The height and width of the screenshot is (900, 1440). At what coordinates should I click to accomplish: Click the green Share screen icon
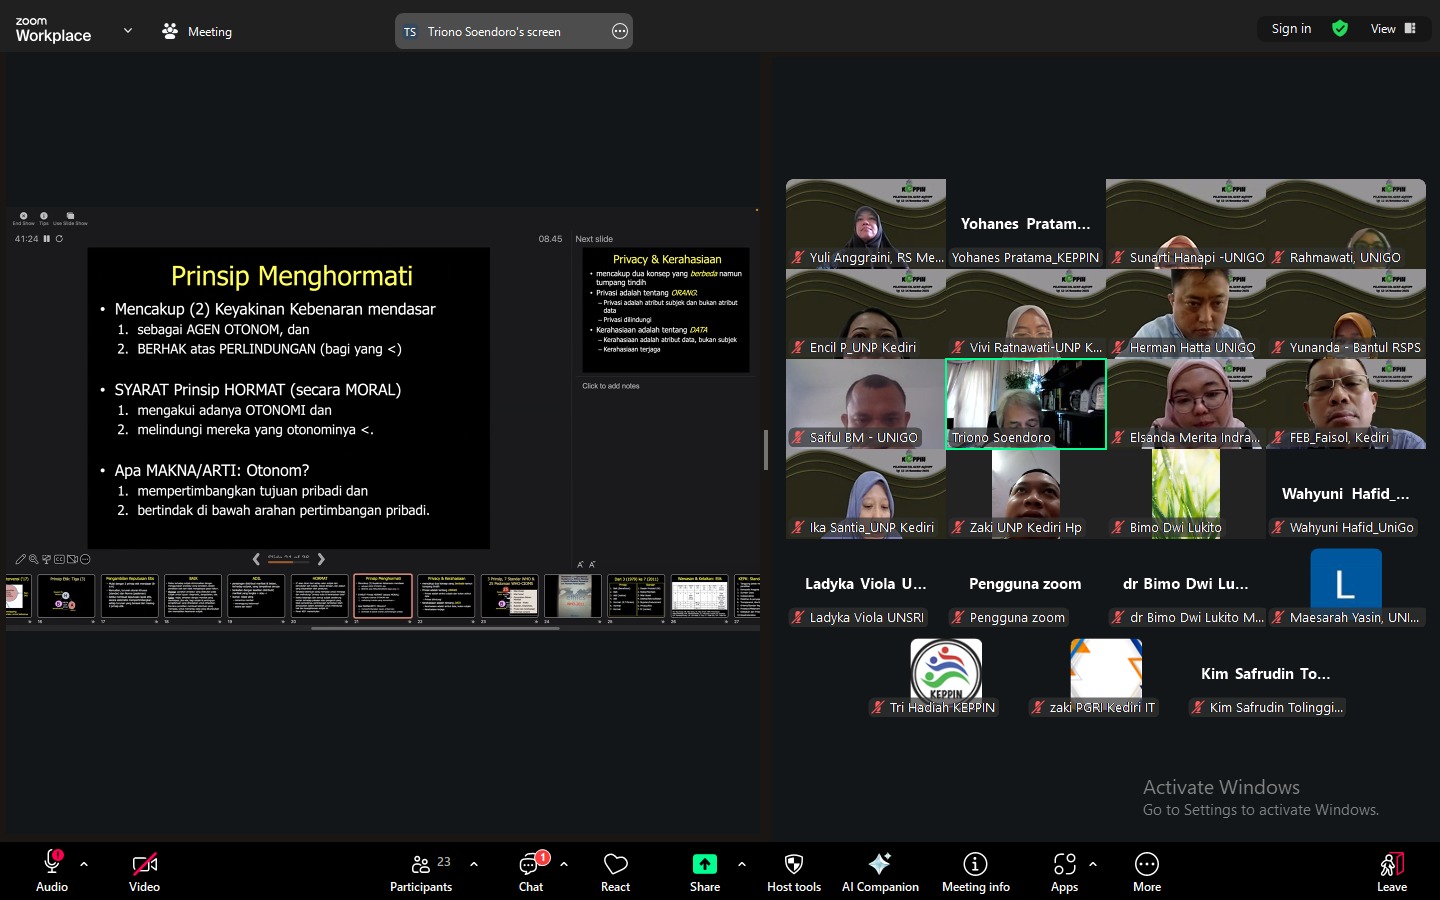pos(704,864)
